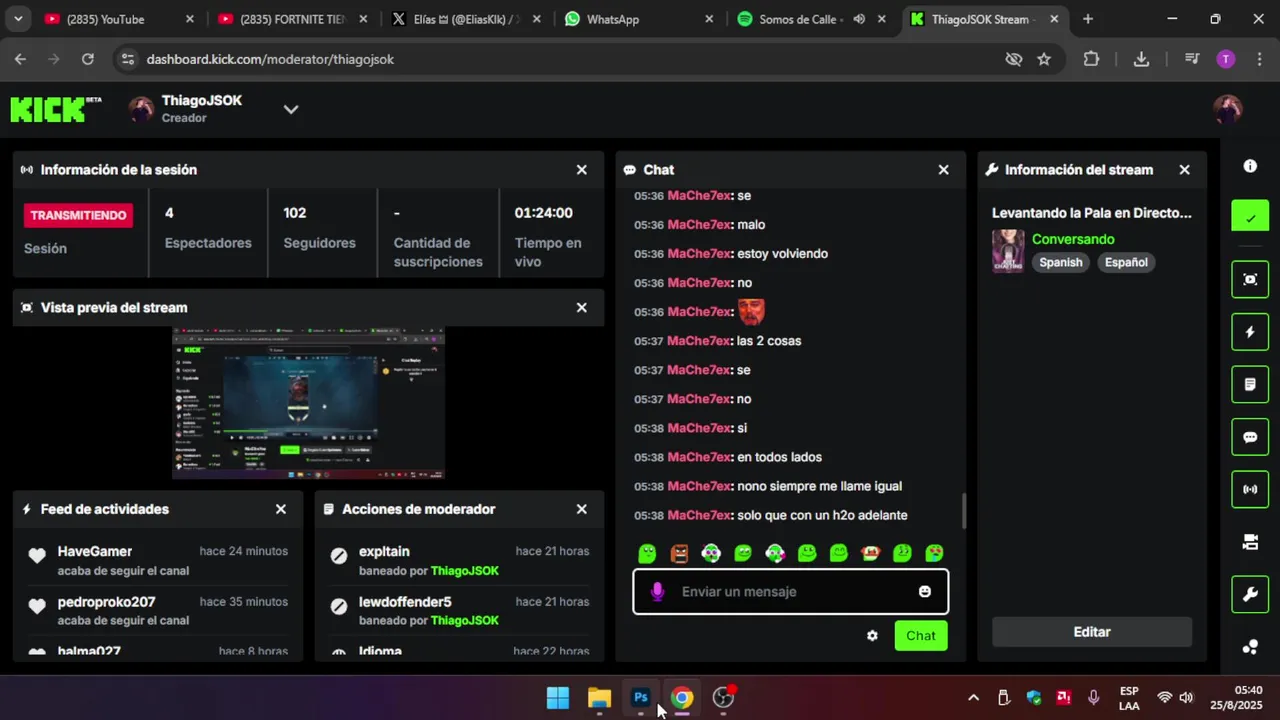Close the Información de la sesión panel

pyautogui.click(x=582, y=170)
